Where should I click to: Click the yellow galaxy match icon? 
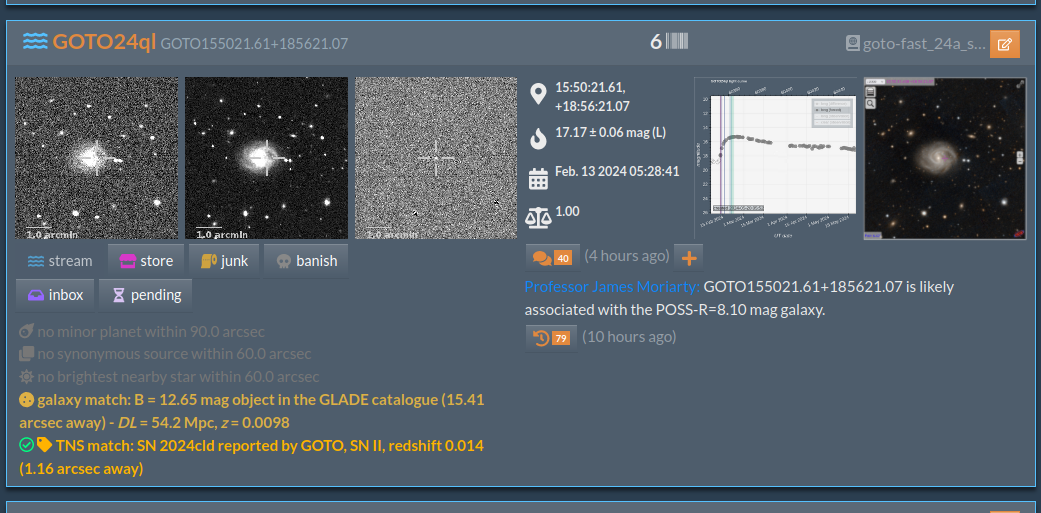click(27, 400)
